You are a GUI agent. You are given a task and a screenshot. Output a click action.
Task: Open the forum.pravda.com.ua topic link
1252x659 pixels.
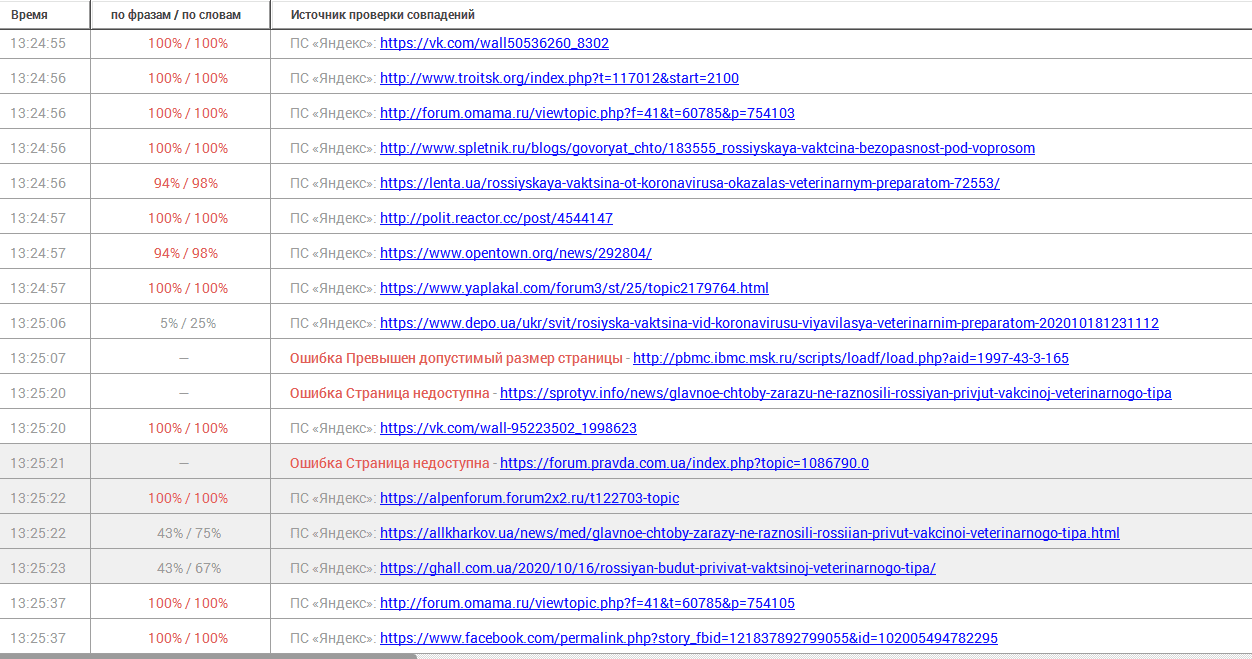click(x=684, y=463)
